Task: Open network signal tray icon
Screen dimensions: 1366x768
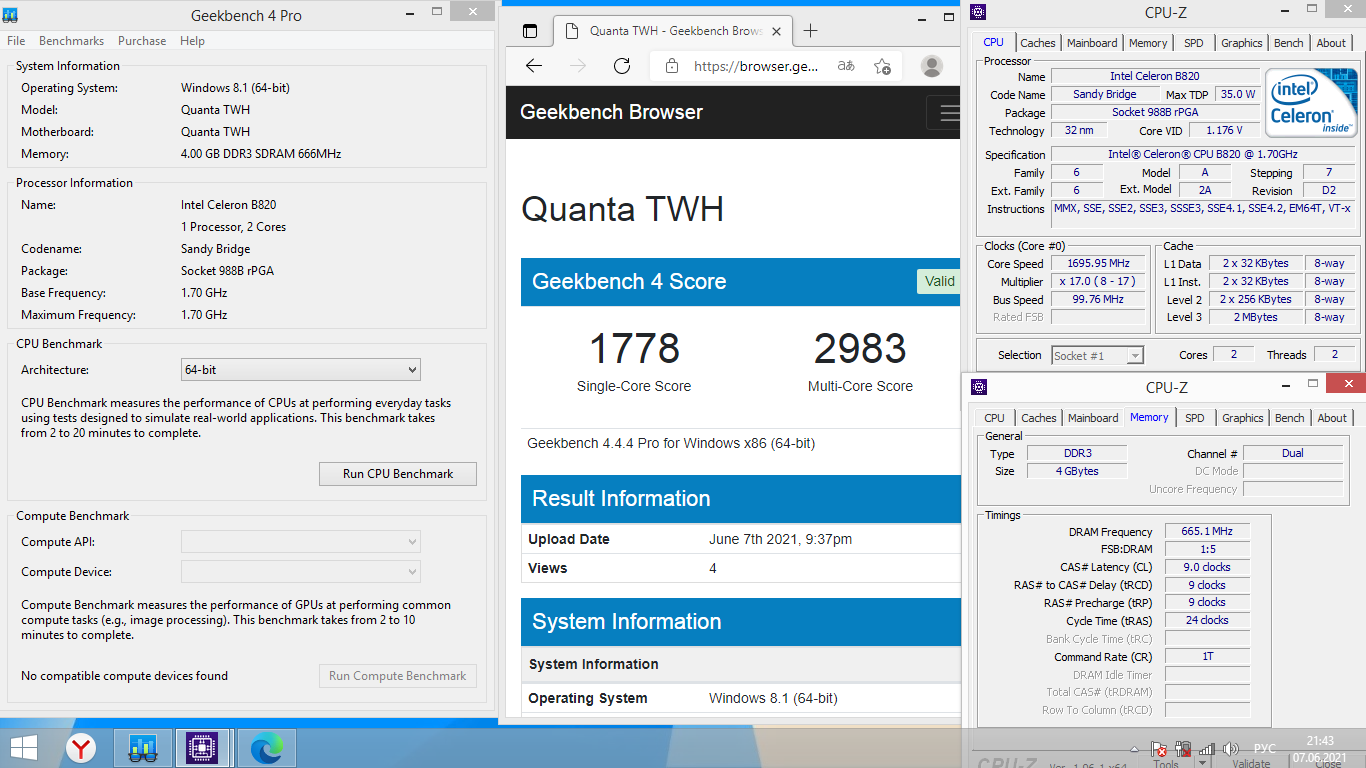Action: [x=1207, y=748]
